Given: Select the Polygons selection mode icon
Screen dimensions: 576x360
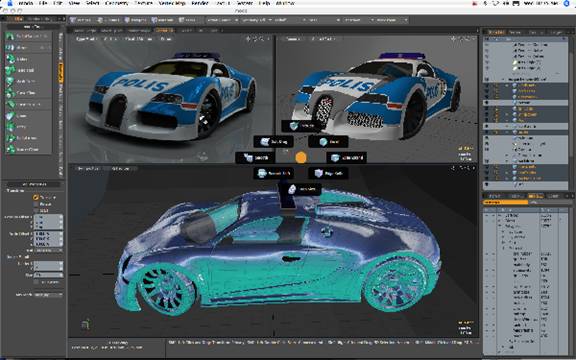Looking at the screenshot, I should click(127, 20).
